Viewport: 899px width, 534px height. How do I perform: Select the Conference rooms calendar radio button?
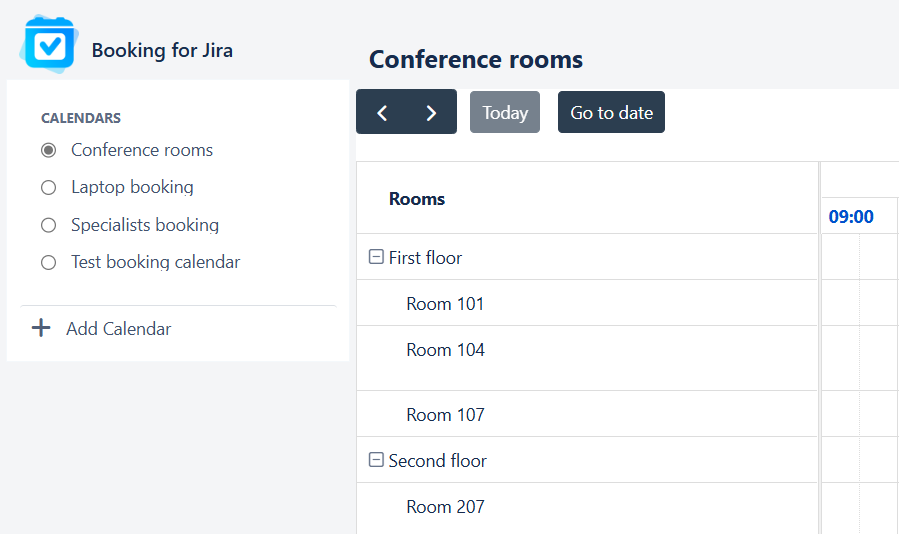48,150
